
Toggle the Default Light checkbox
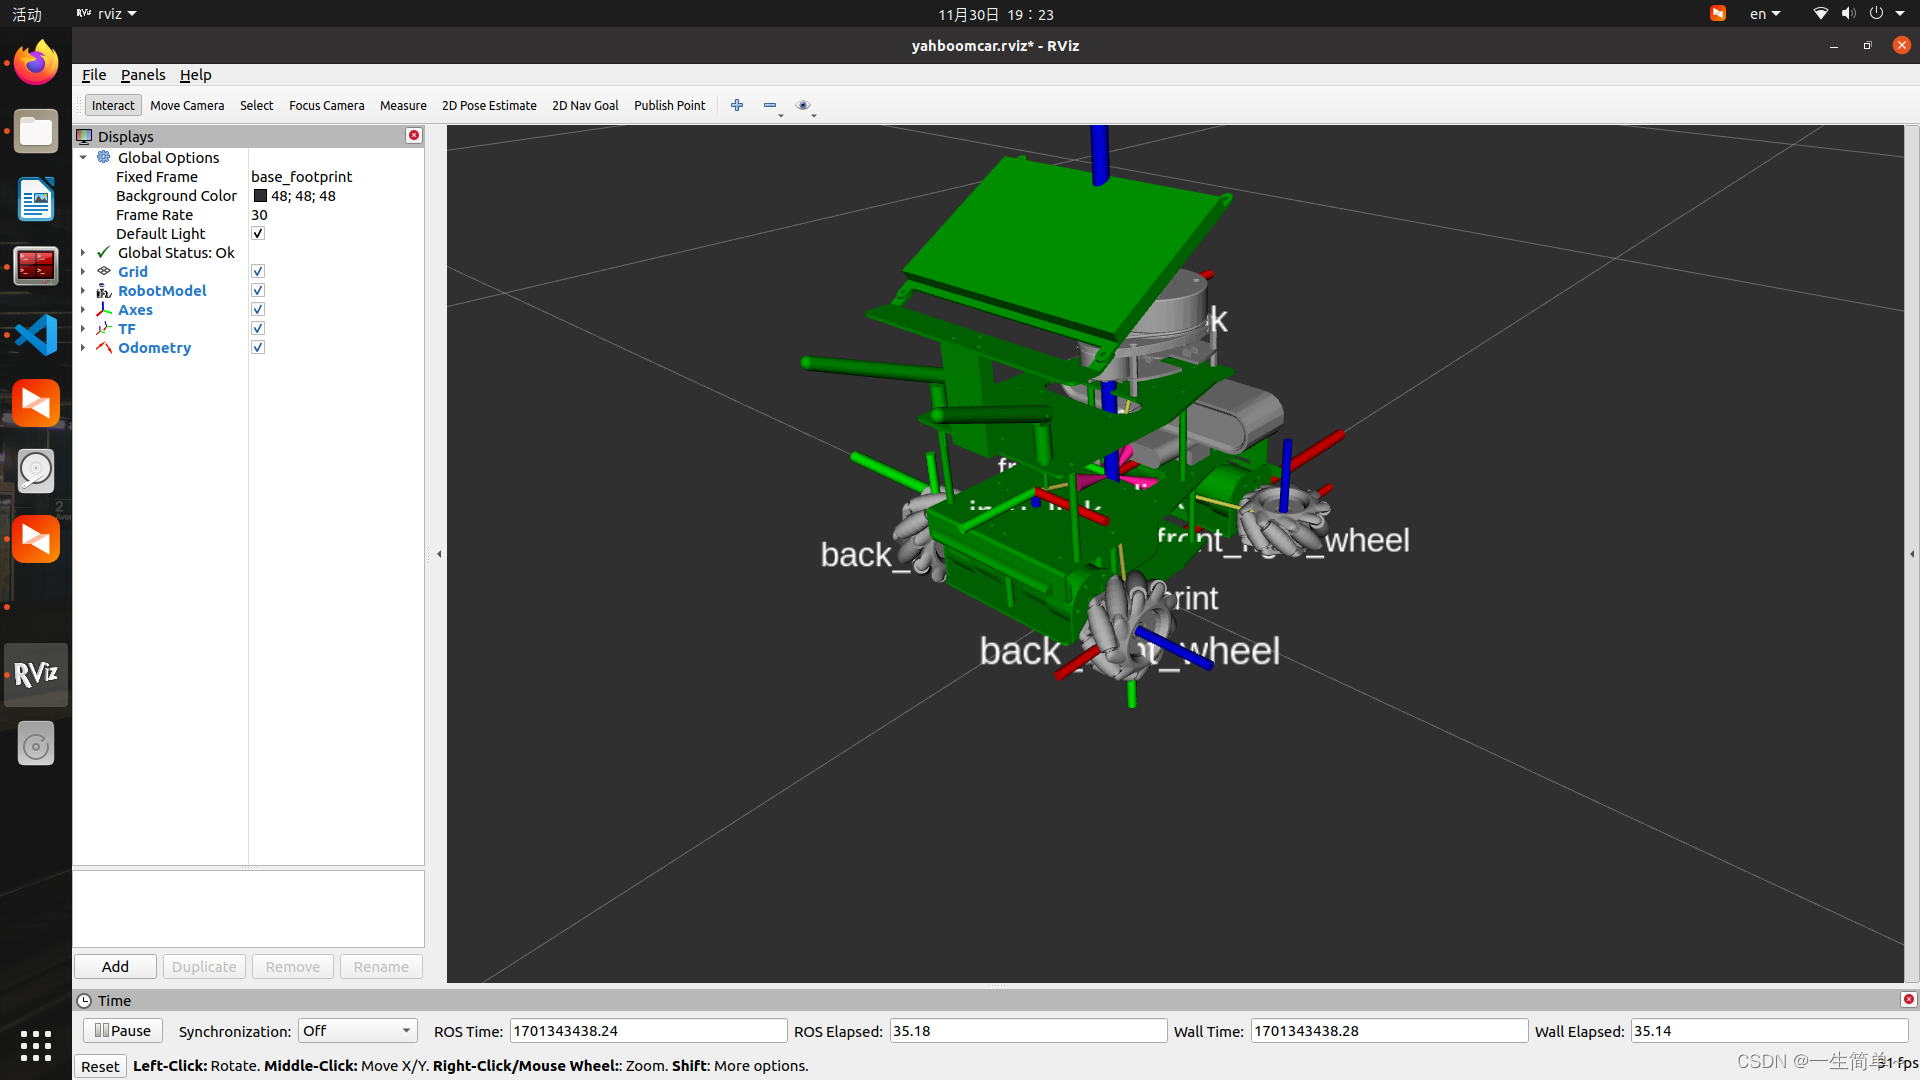click(x=258, y=234)
